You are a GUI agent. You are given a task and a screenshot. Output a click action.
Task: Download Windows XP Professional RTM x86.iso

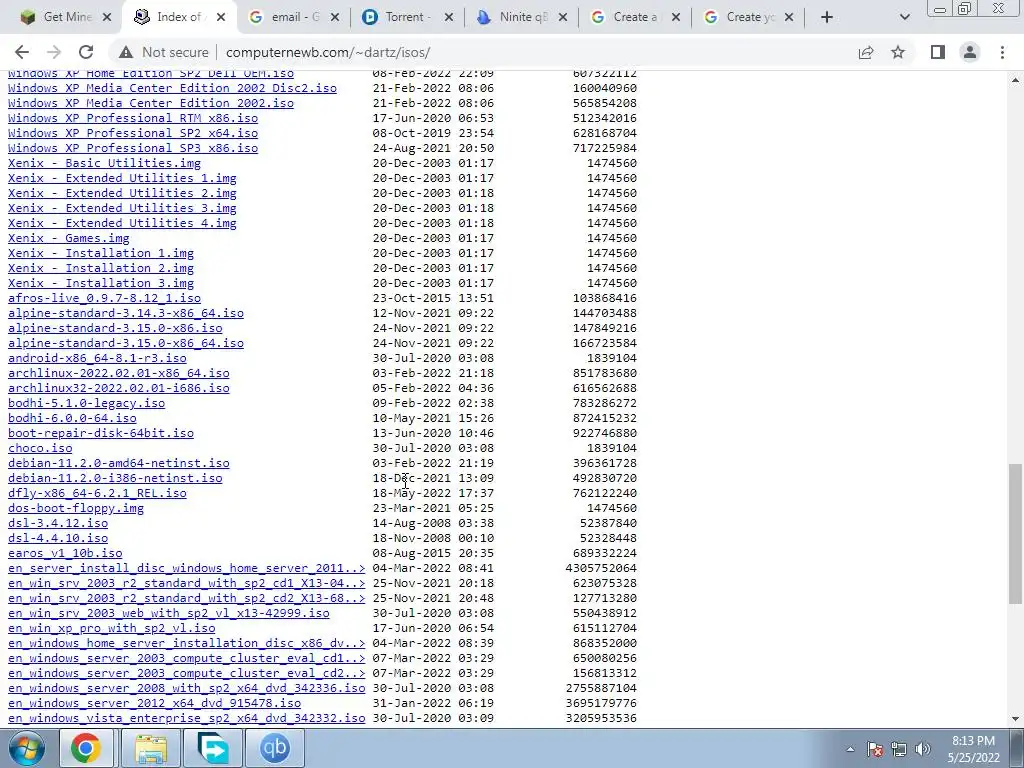click(x=133, y=118)
